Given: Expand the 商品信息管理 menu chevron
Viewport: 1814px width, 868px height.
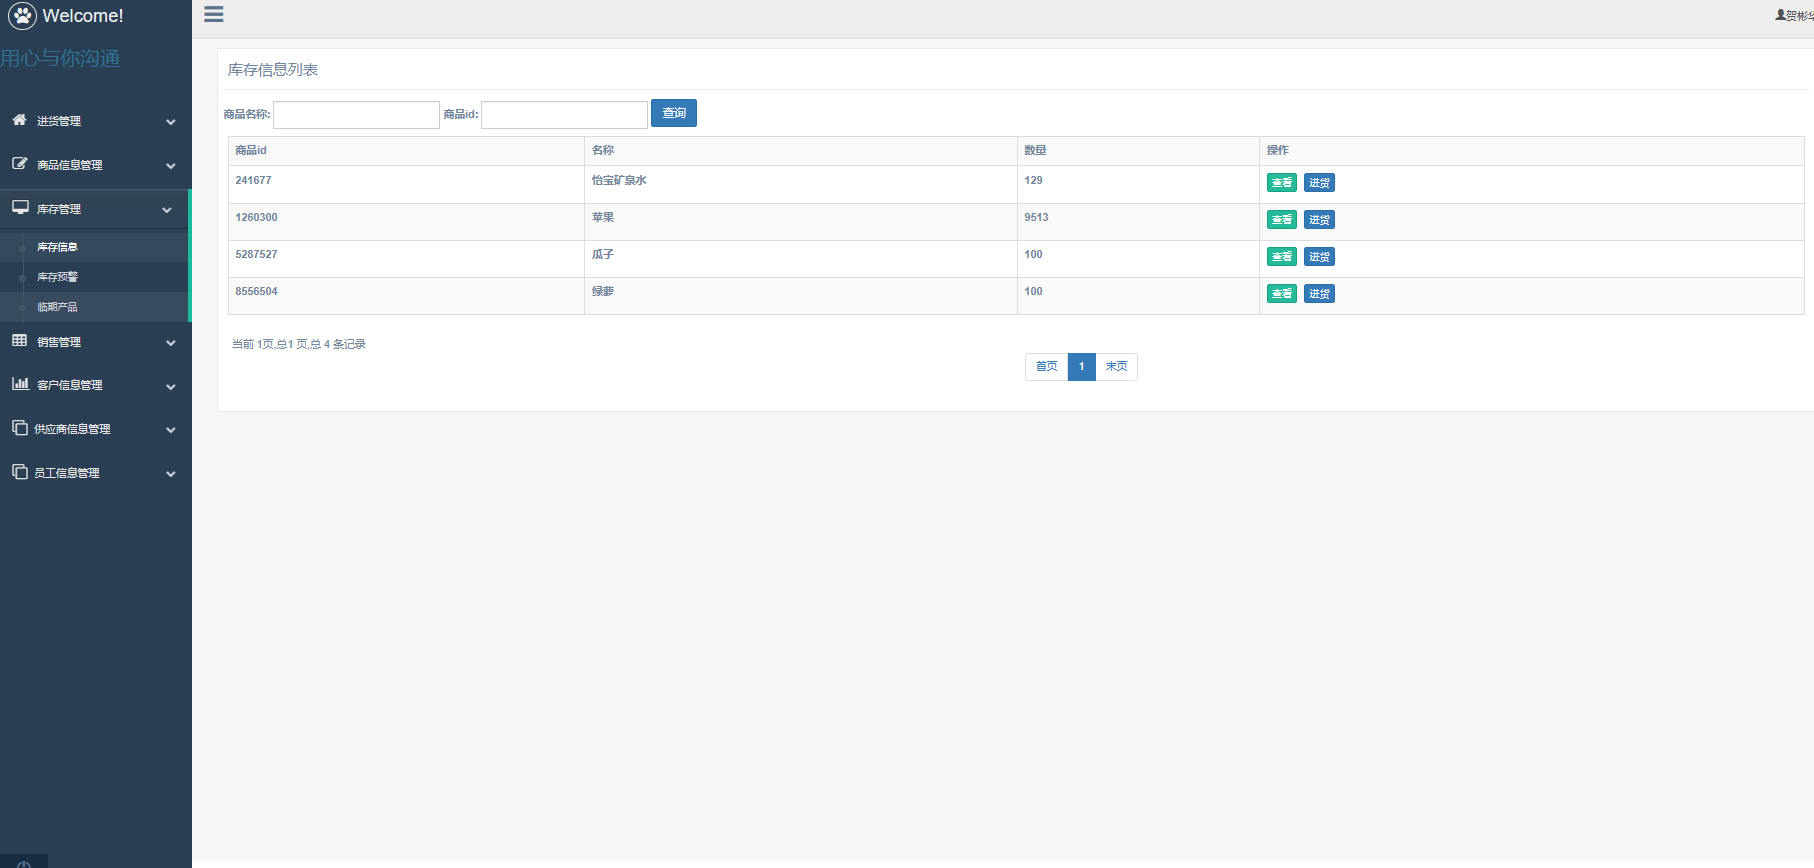Looking at the screenshot, I should click(171, 166).
